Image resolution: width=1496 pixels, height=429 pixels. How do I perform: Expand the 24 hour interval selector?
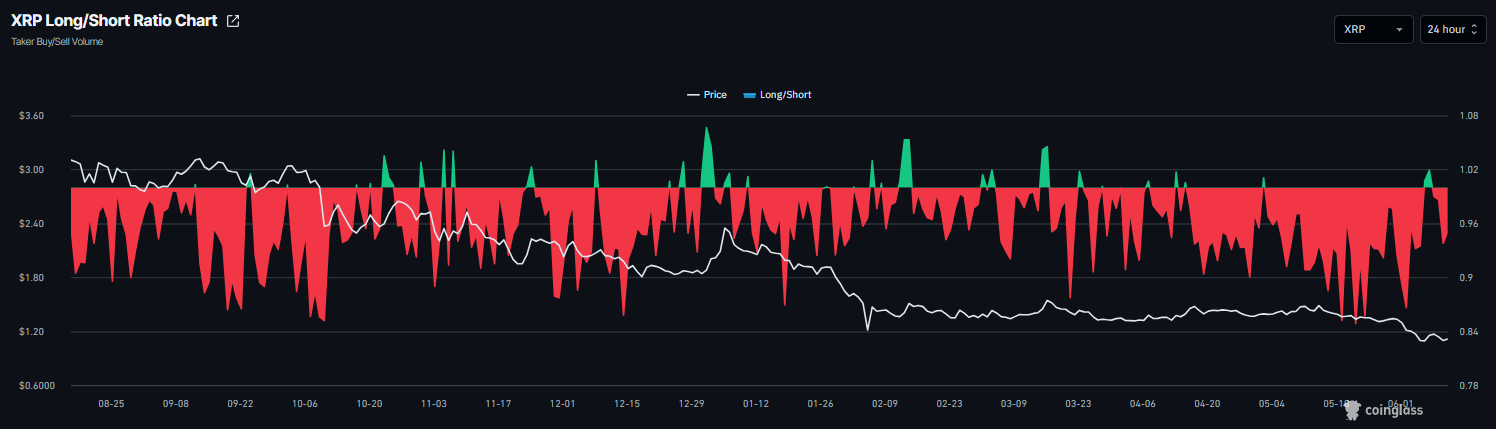[x=1452, y=30]
